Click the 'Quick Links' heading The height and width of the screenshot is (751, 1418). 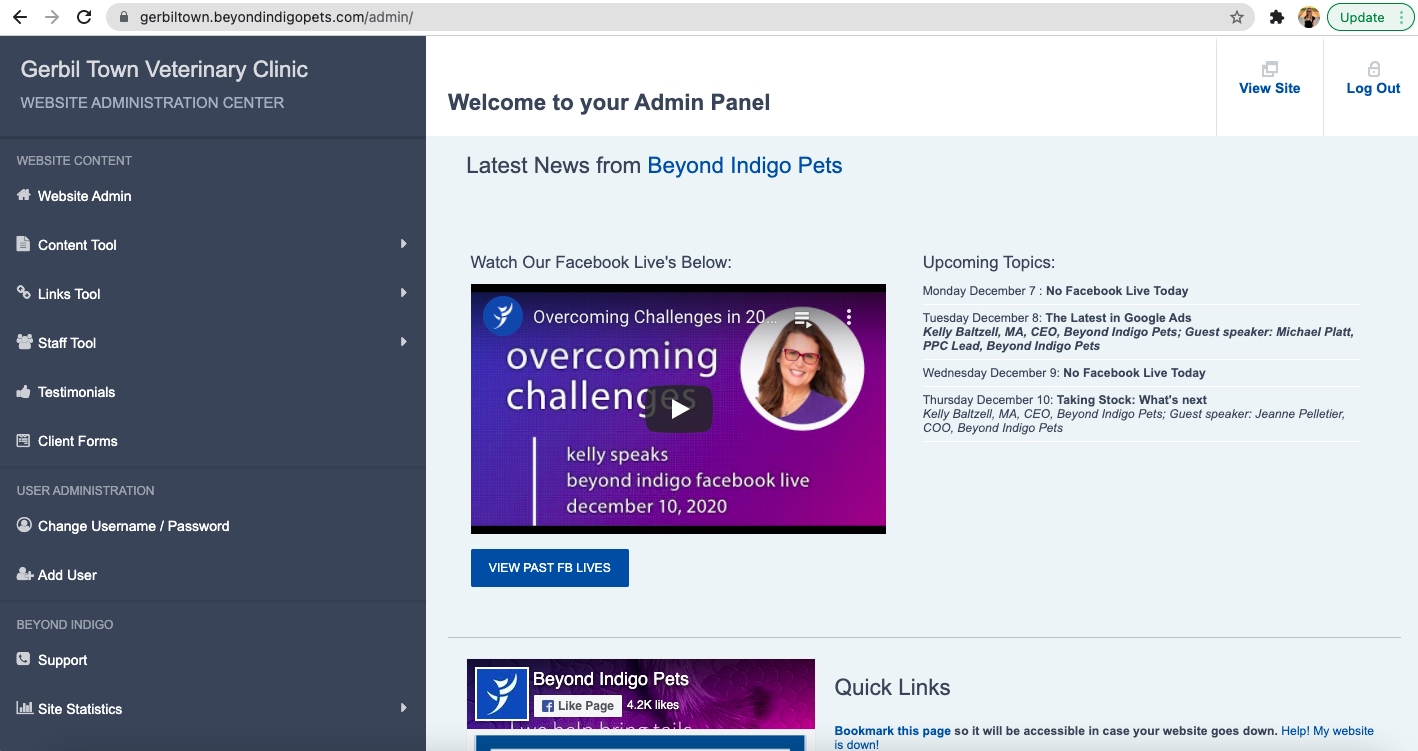pyautogui.click(x=893, y=688)
